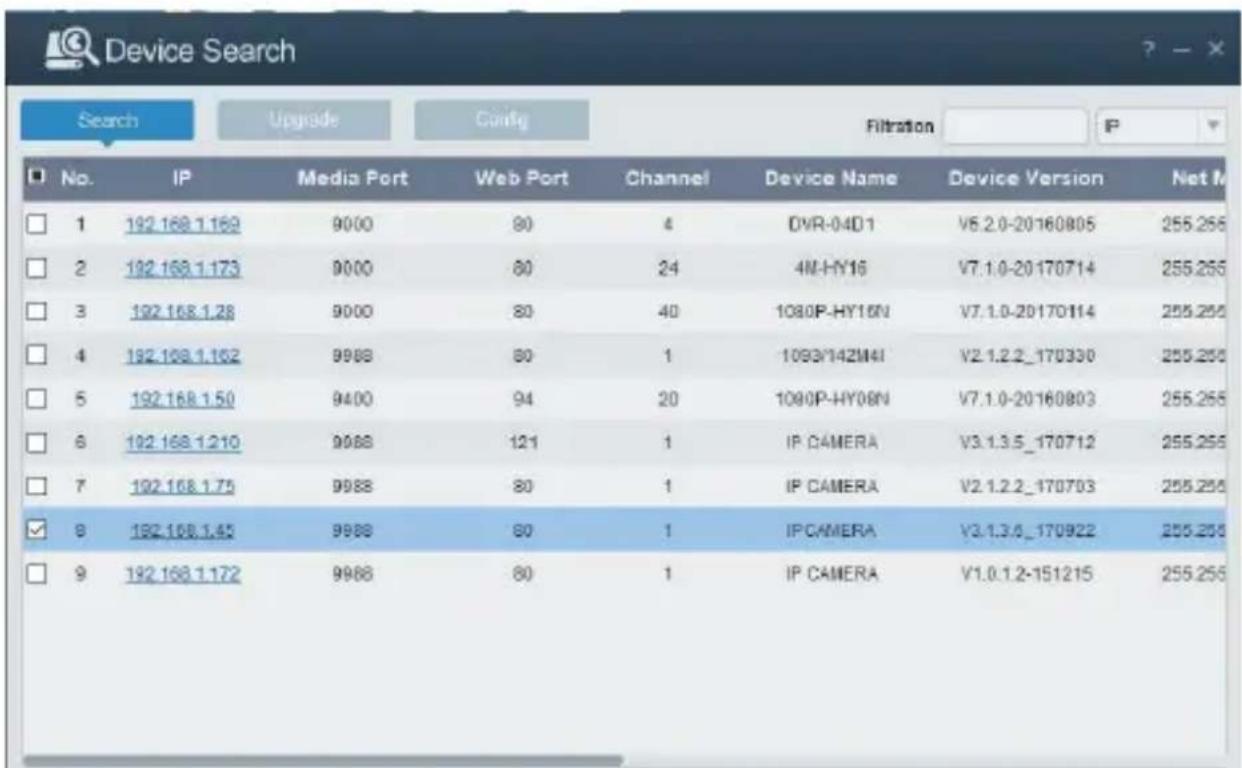Sort by the No. column header
Image resolution: width=1242 pixels, height=768 pixels.
76,180
